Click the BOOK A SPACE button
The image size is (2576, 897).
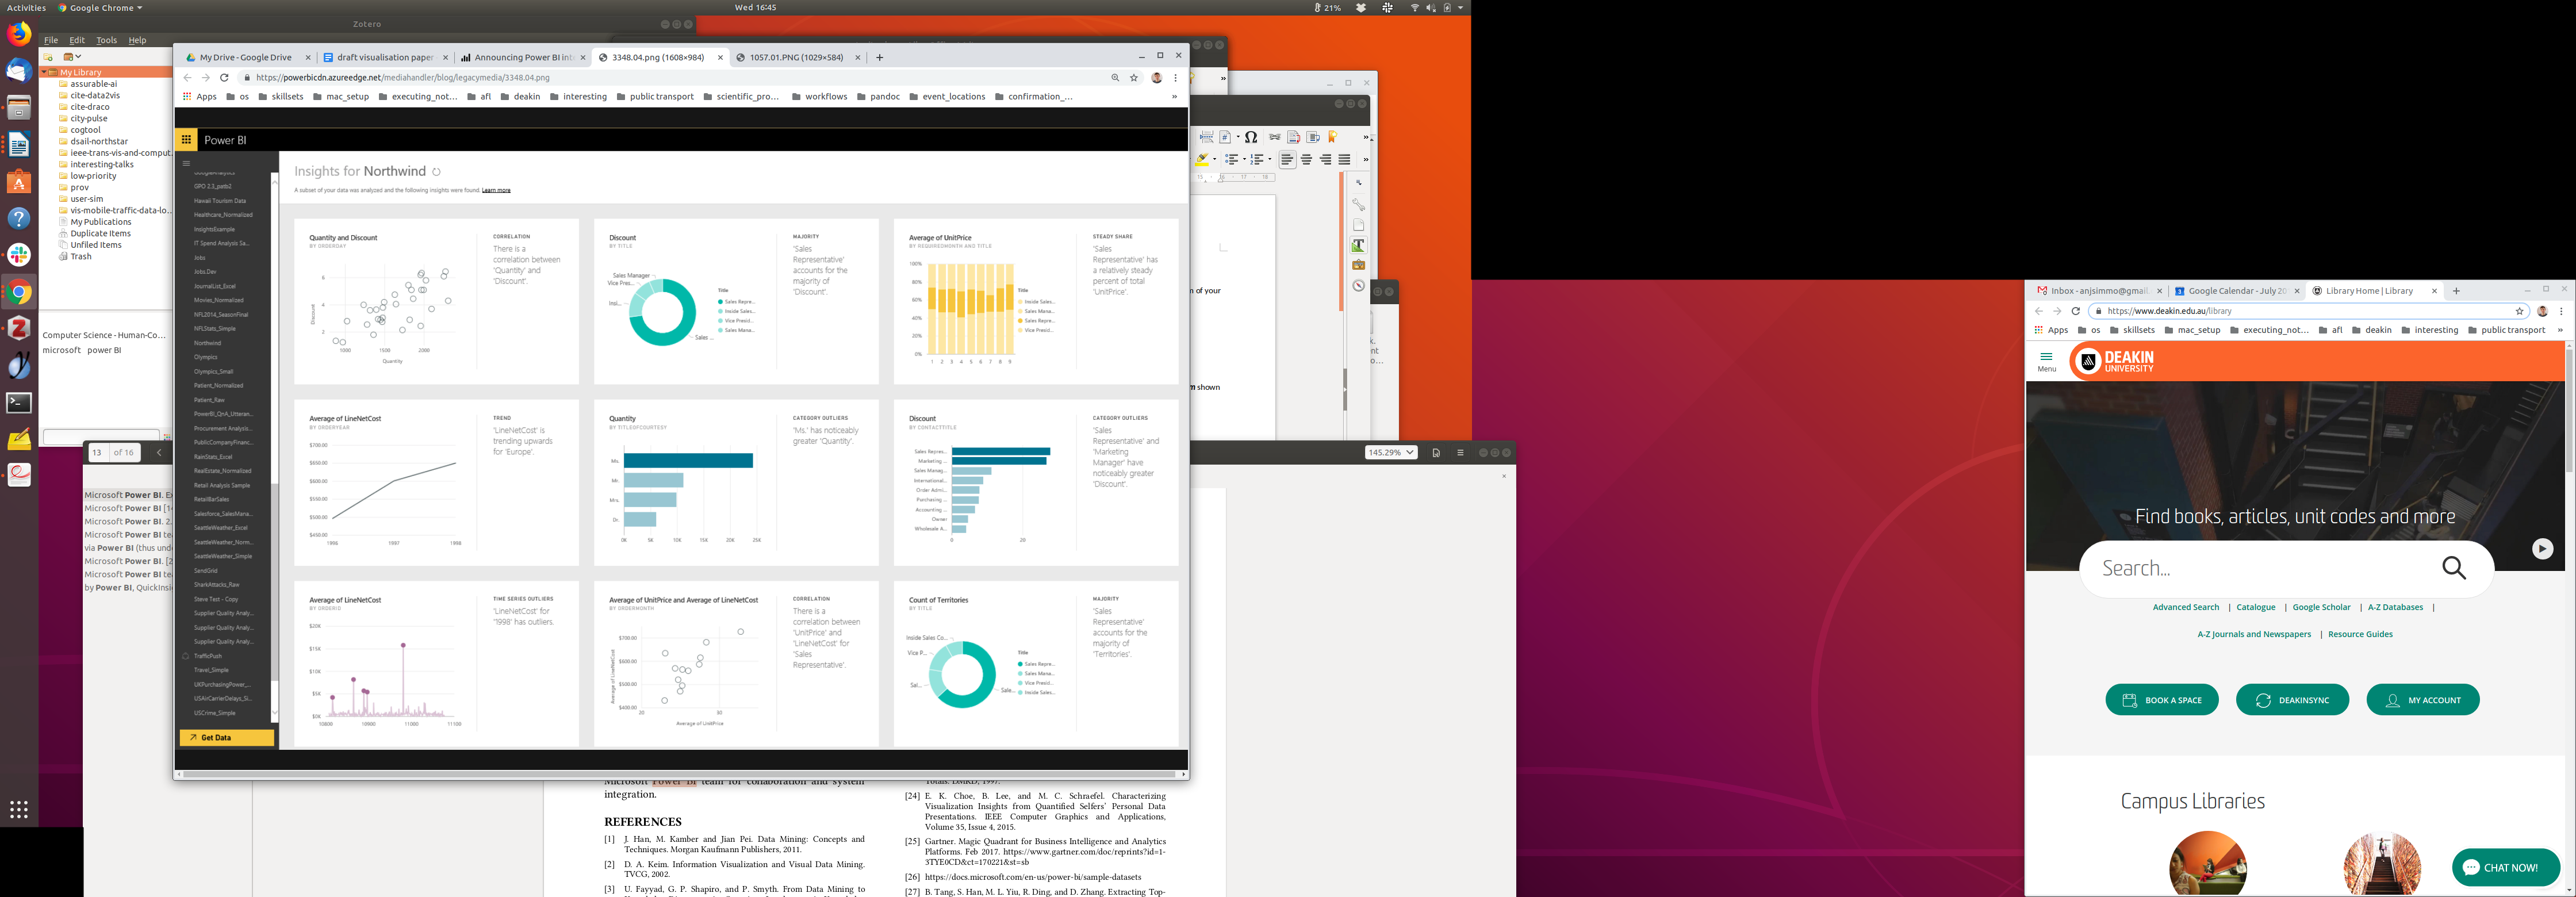(2161, 700)
